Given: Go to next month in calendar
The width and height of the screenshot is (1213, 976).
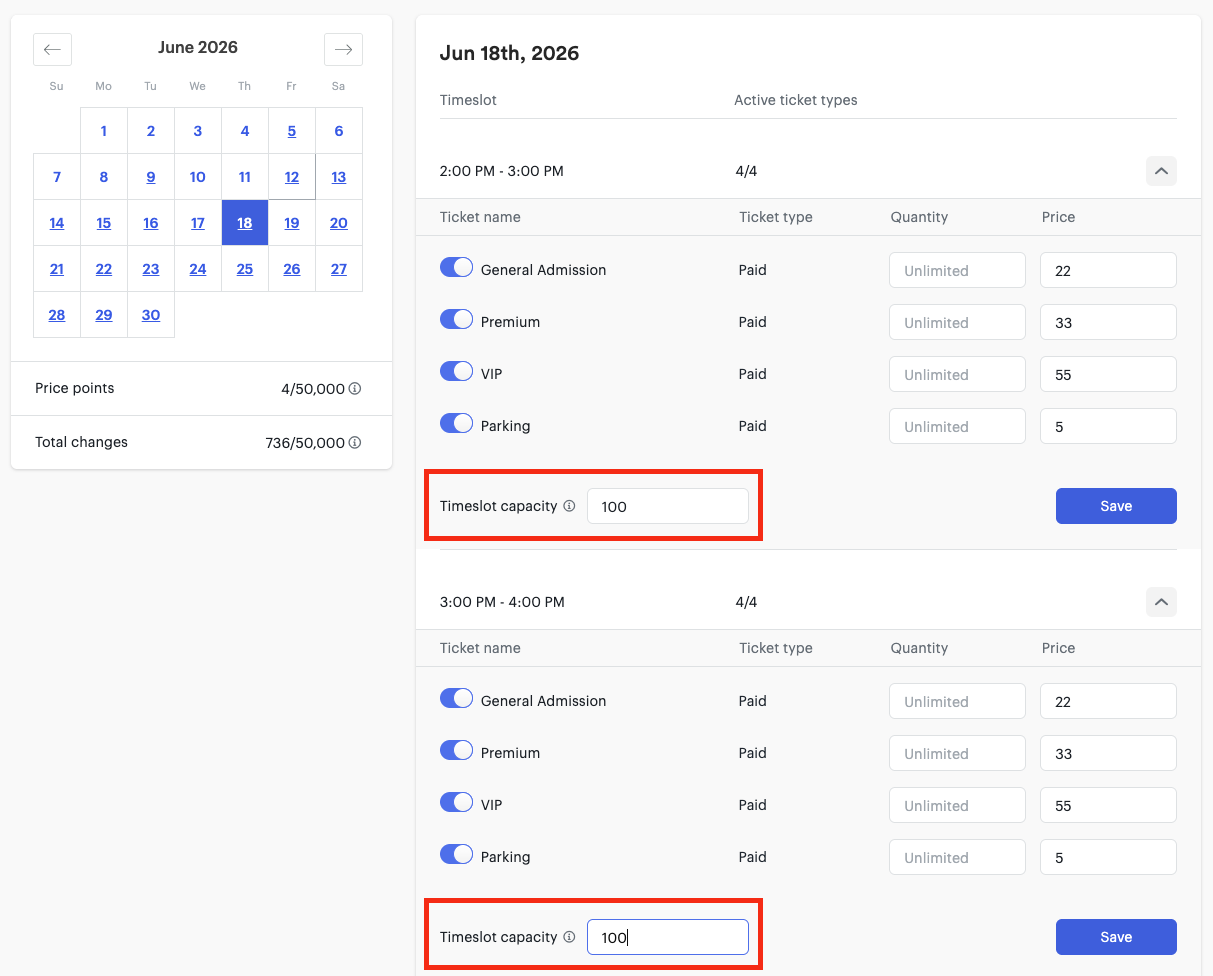Looking at the screenshot, I should click(x=343, y=49).
